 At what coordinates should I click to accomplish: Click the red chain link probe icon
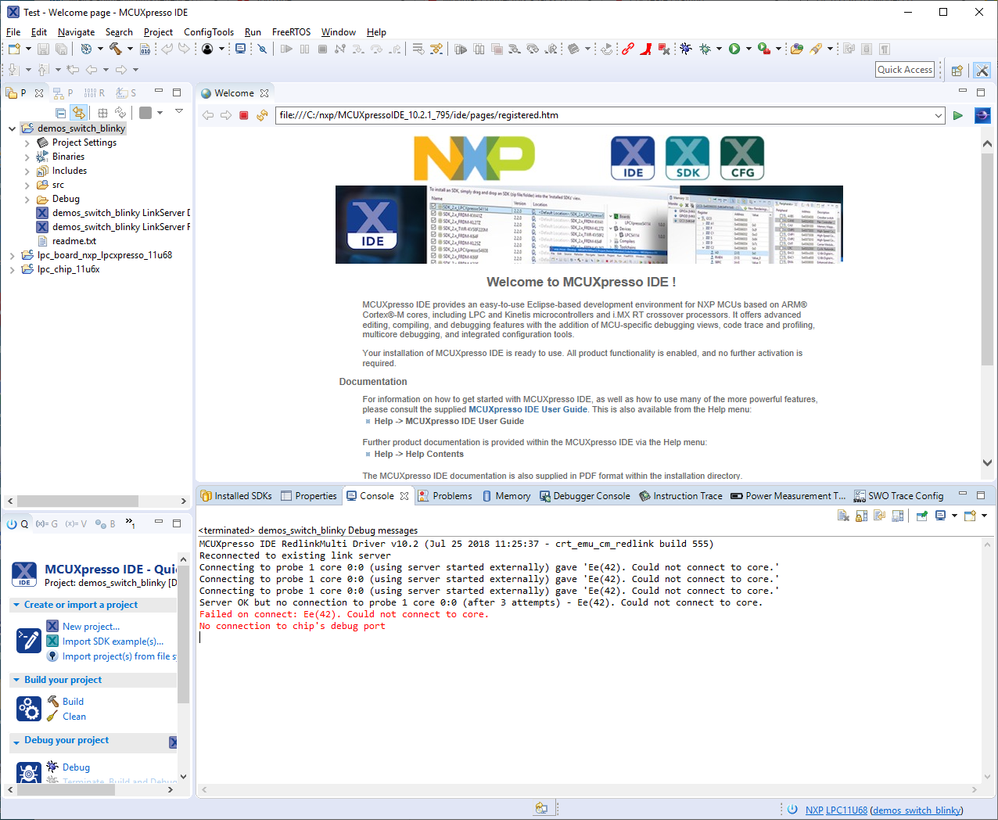[x=628, y=49]
